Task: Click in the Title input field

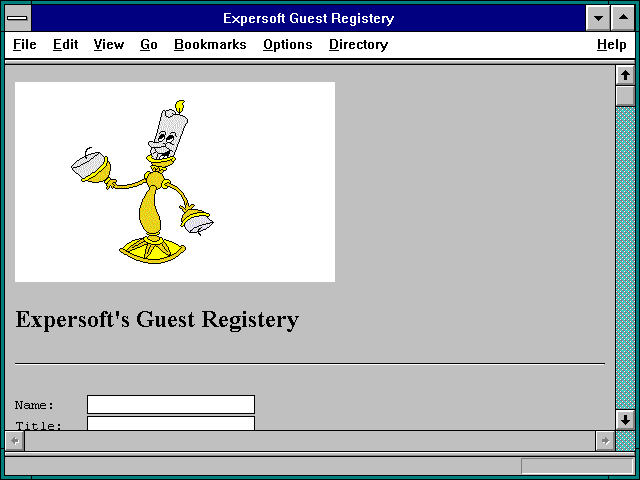Action: [x=171, y=423]
